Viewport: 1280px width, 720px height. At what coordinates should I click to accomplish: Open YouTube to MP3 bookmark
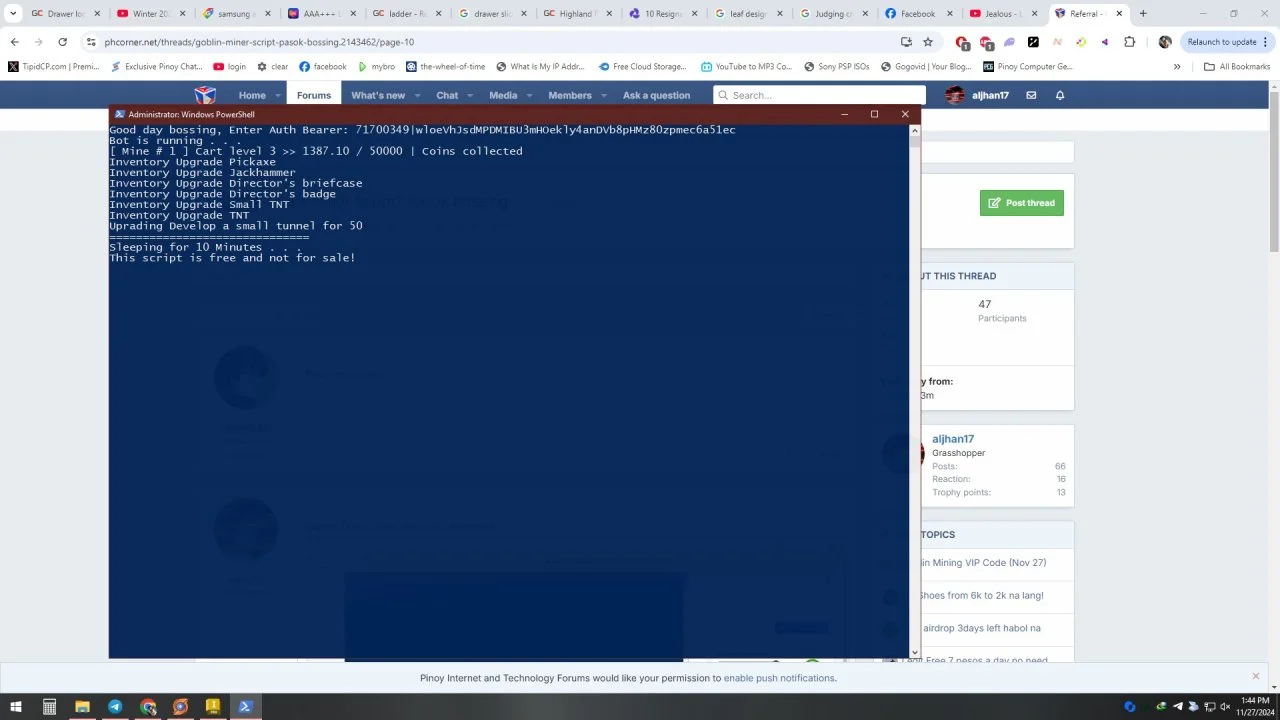746,67
